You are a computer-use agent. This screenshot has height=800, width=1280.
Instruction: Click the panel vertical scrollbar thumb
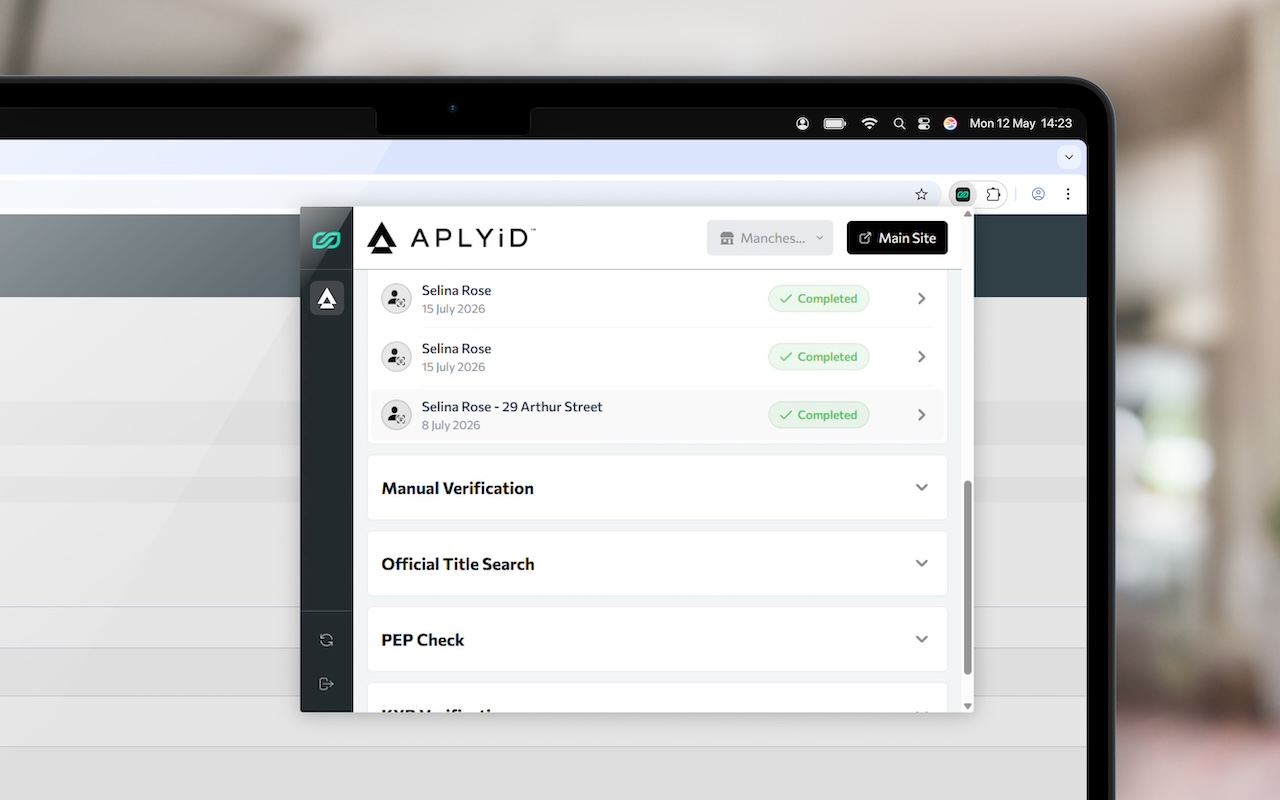click(x=967, y=577)
